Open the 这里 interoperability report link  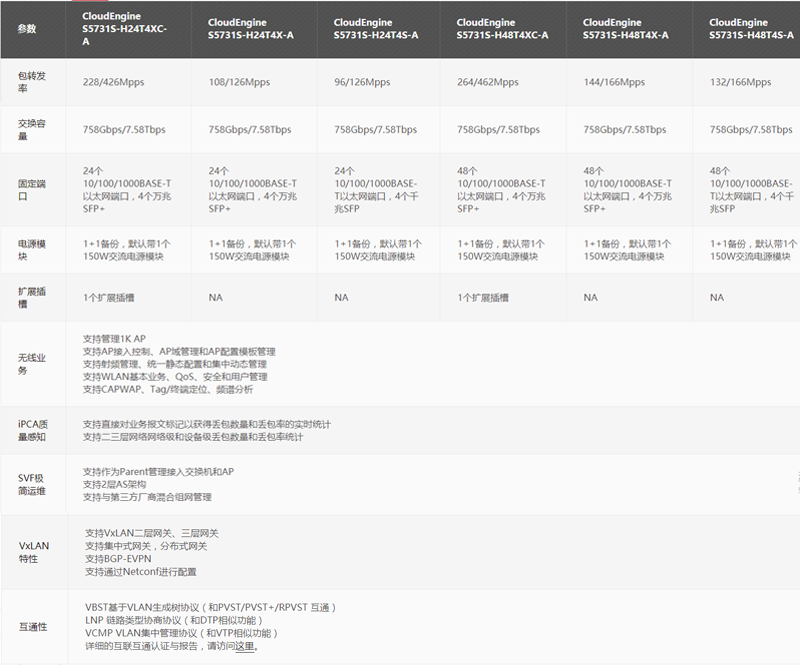[x=245, y=646]
